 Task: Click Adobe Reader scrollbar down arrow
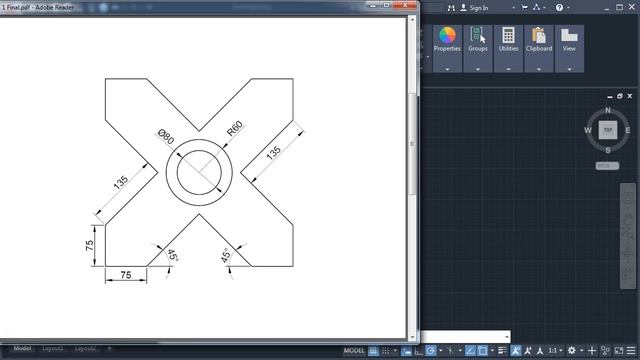pos(412,338)
